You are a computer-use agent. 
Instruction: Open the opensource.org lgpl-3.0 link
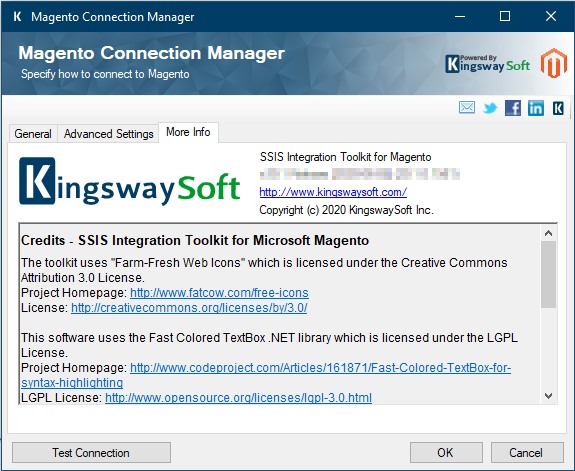point(238,398)
